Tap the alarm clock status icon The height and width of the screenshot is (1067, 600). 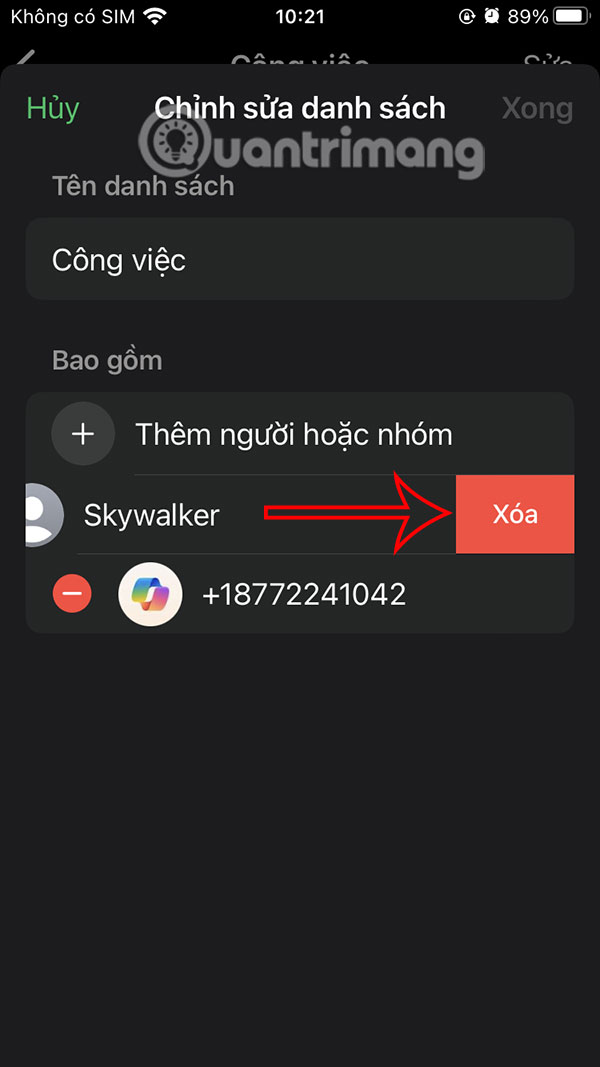(491, 16)
